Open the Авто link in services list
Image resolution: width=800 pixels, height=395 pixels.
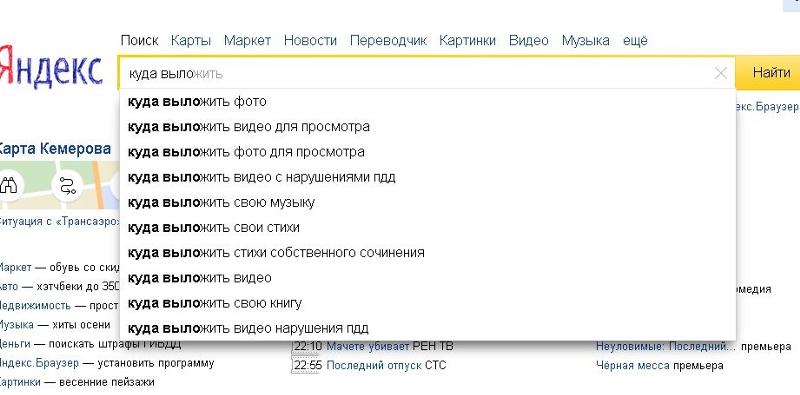(9, 286)
